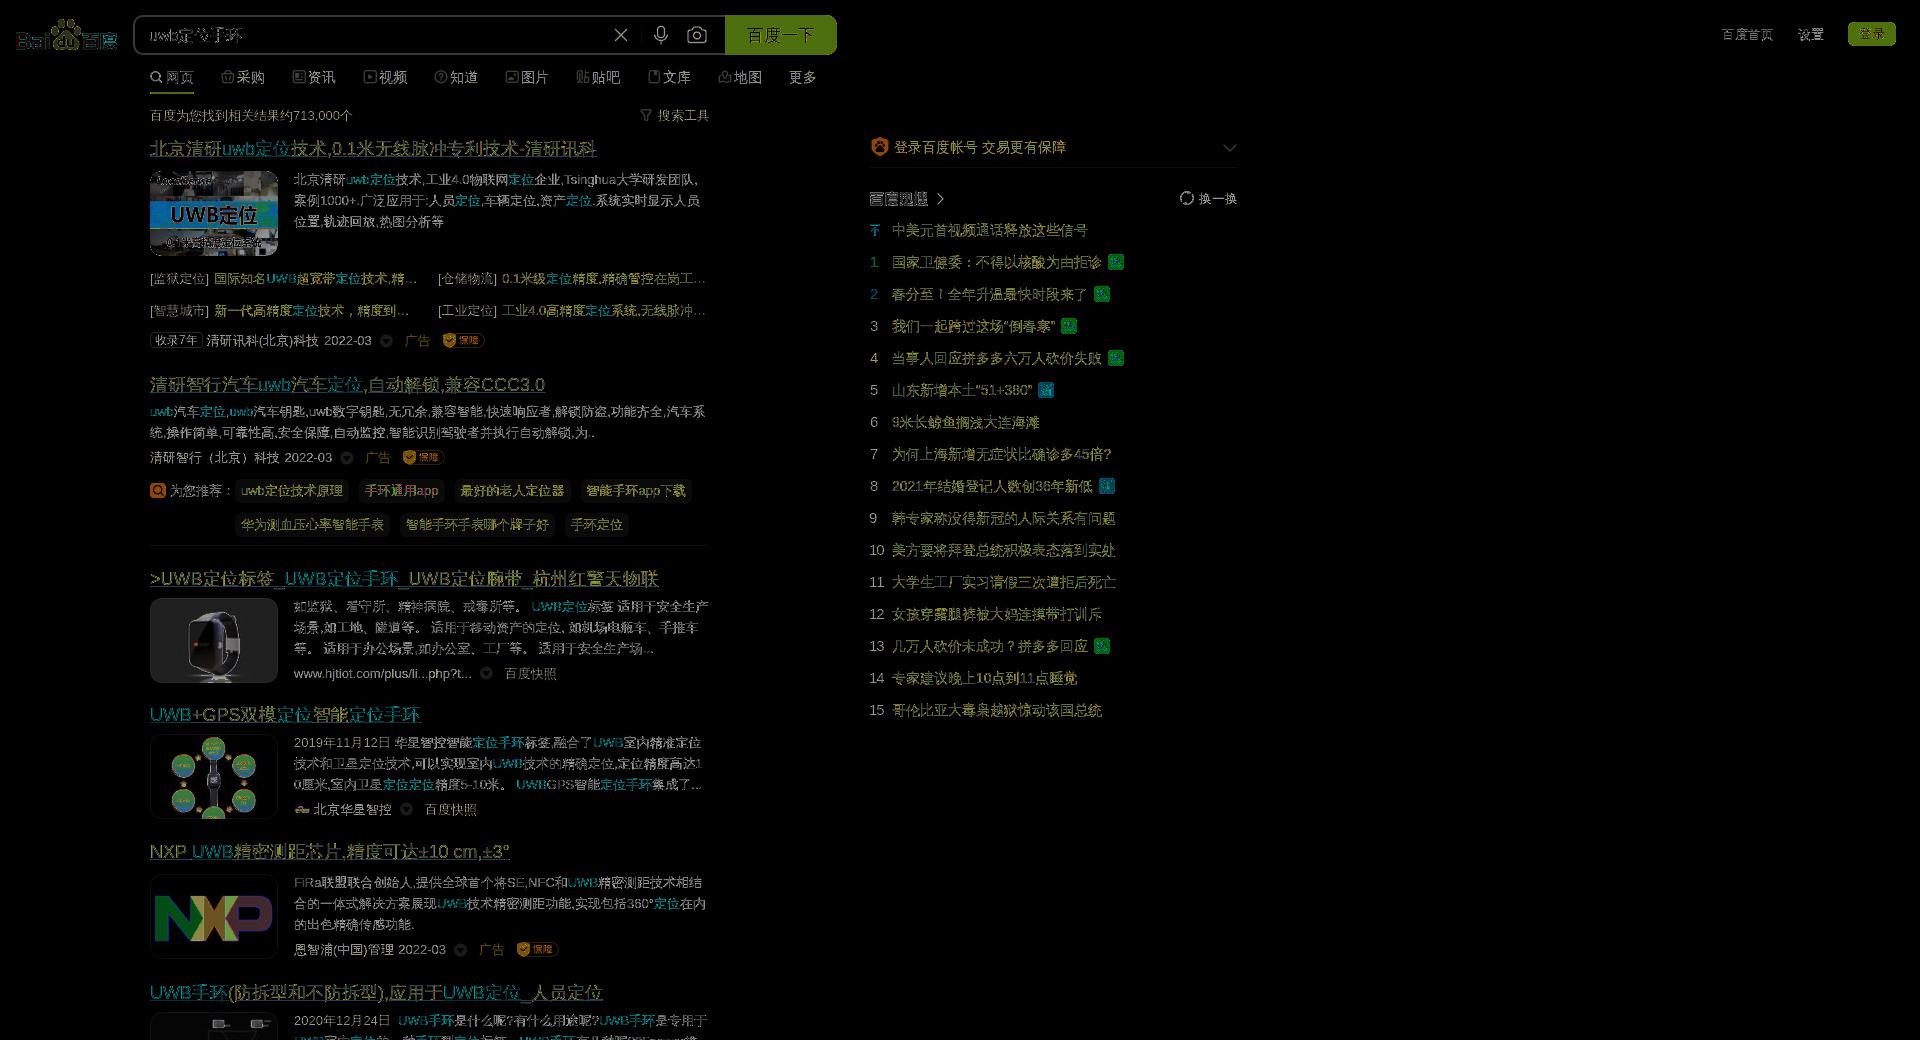1920x1040 pixels.
Task: Expand dropdown beside 清研智行 2022-03
Action: 347,458
